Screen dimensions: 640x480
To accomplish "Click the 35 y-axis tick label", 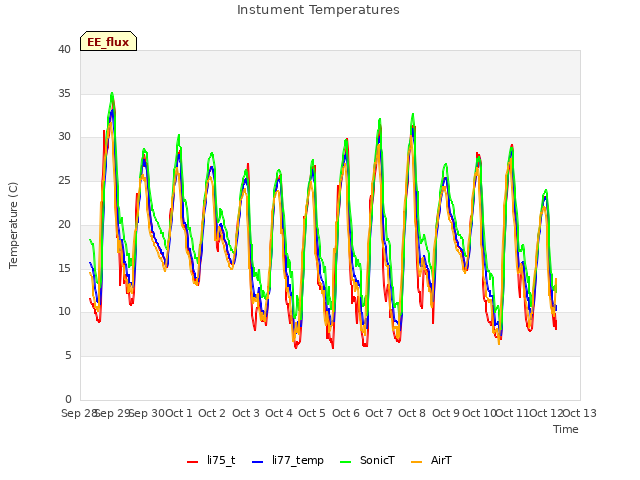I will point(64,93).
